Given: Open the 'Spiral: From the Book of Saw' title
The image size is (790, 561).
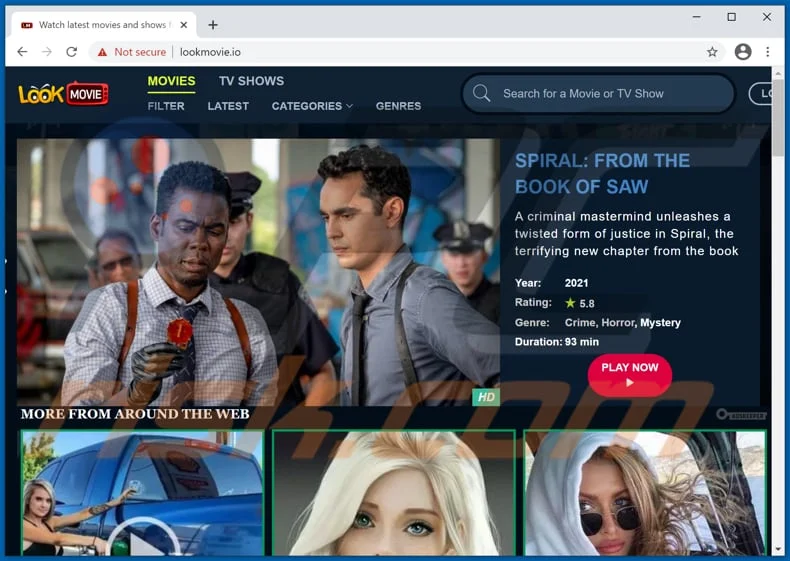Looking at the screenshot, I should [602, 173].
